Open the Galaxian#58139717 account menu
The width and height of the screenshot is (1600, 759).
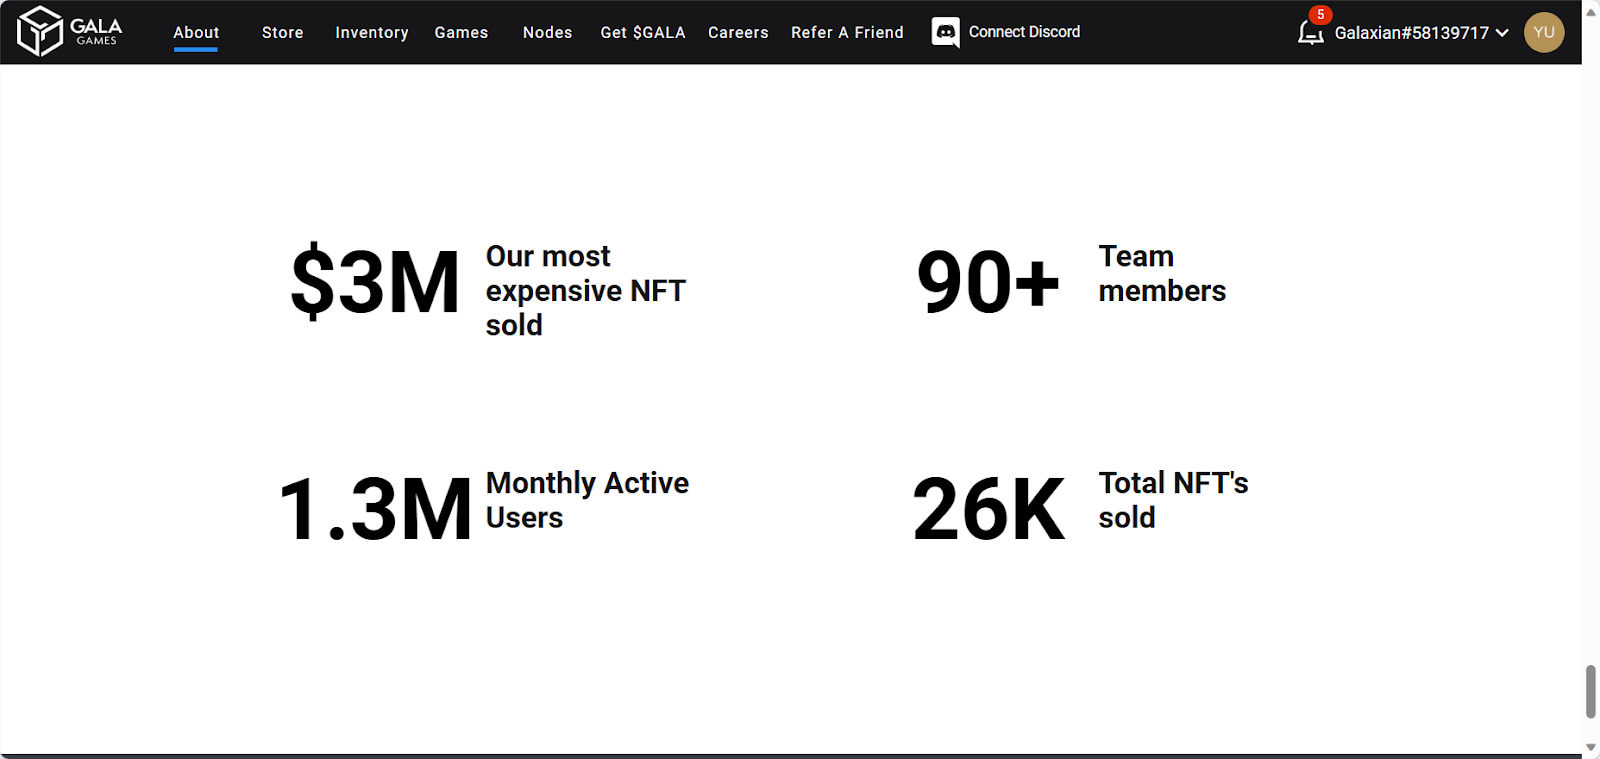coord(1411,33)
